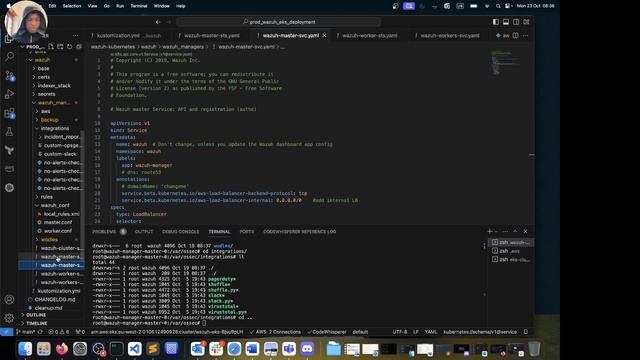Screen dimensions: 640x360
Task: Change the YAML language mode
Action: pos(431,332)
